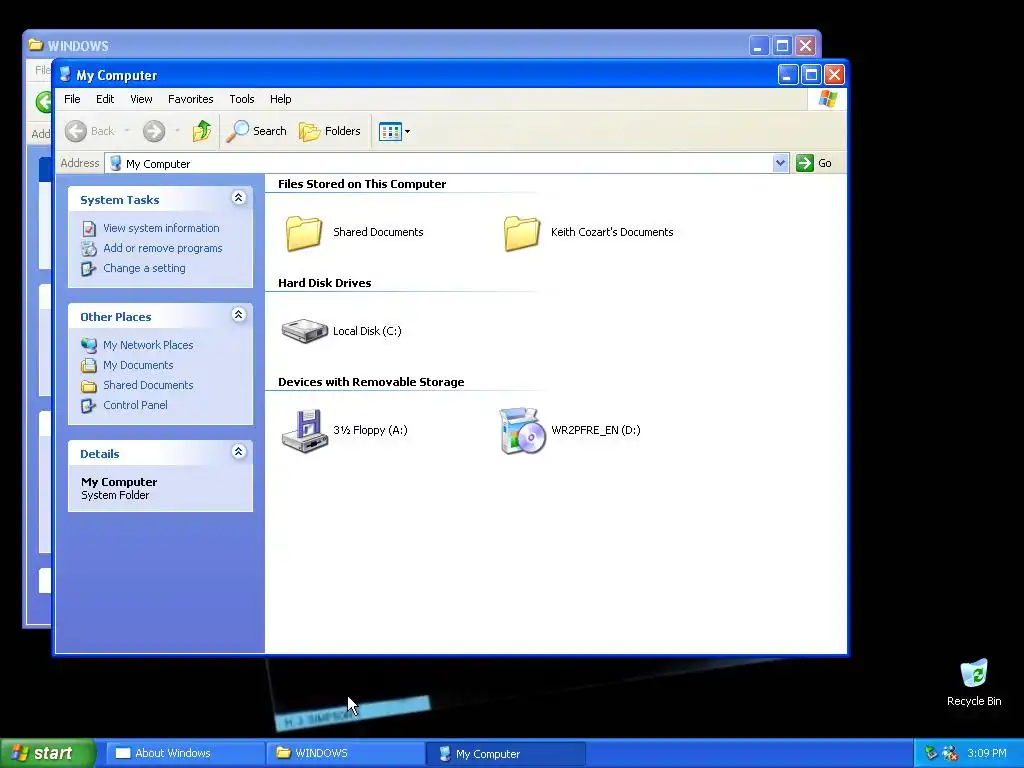Image resolution: width=1024 pixels, height=768 pixels.
Task: Click the My Computer title bar icon
Action: pyautogui.click(x=65, y=74)
